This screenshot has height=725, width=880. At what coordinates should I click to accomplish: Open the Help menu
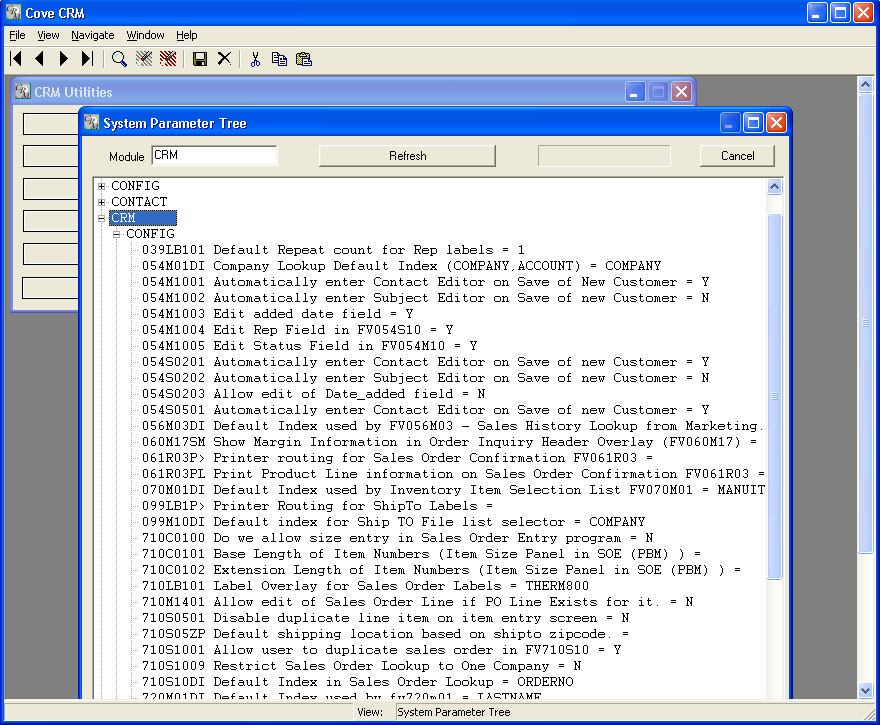pos(186,35)
